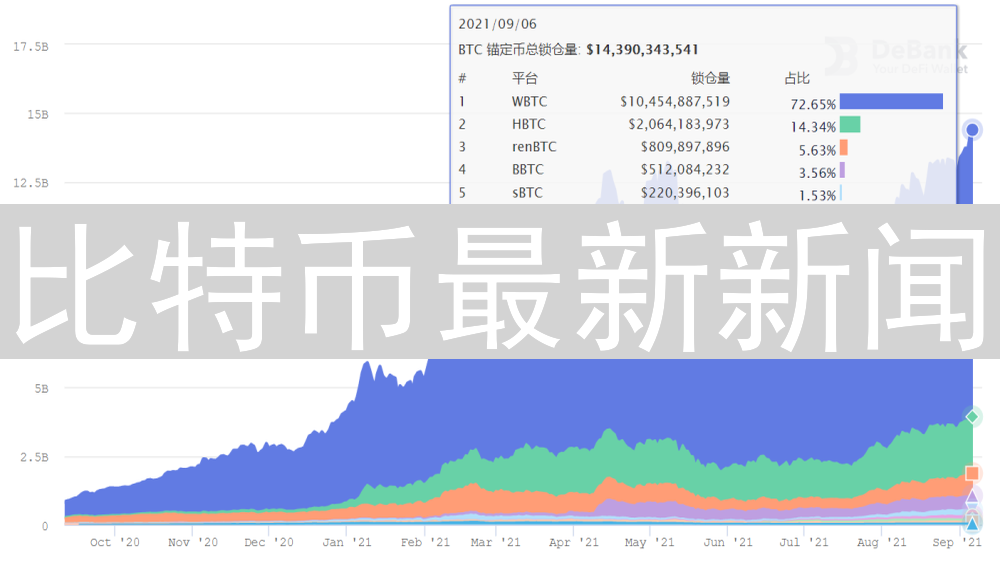Click the Jul '21 axis label

pyautogui.click(x=804, y=542)
